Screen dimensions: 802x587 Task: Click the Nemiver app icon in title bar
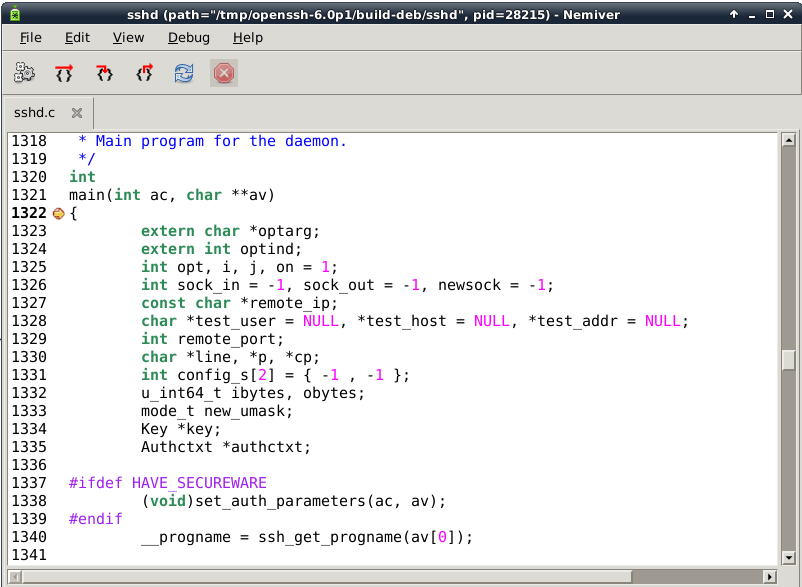click(x=15, y=14)
